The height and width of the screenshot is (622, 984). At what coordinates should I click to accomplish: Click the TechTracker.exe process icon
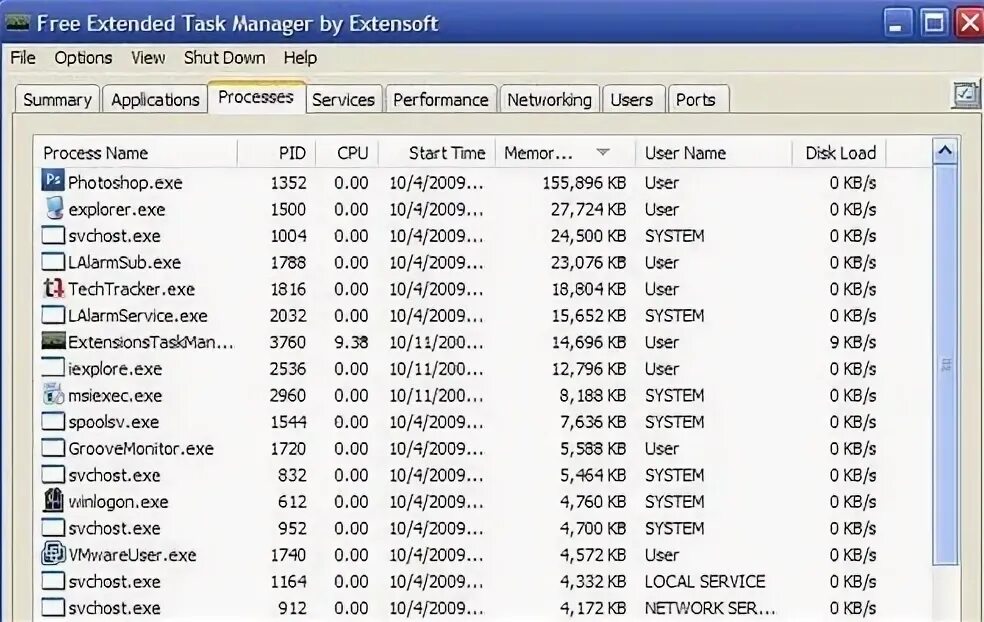point(53,289)
